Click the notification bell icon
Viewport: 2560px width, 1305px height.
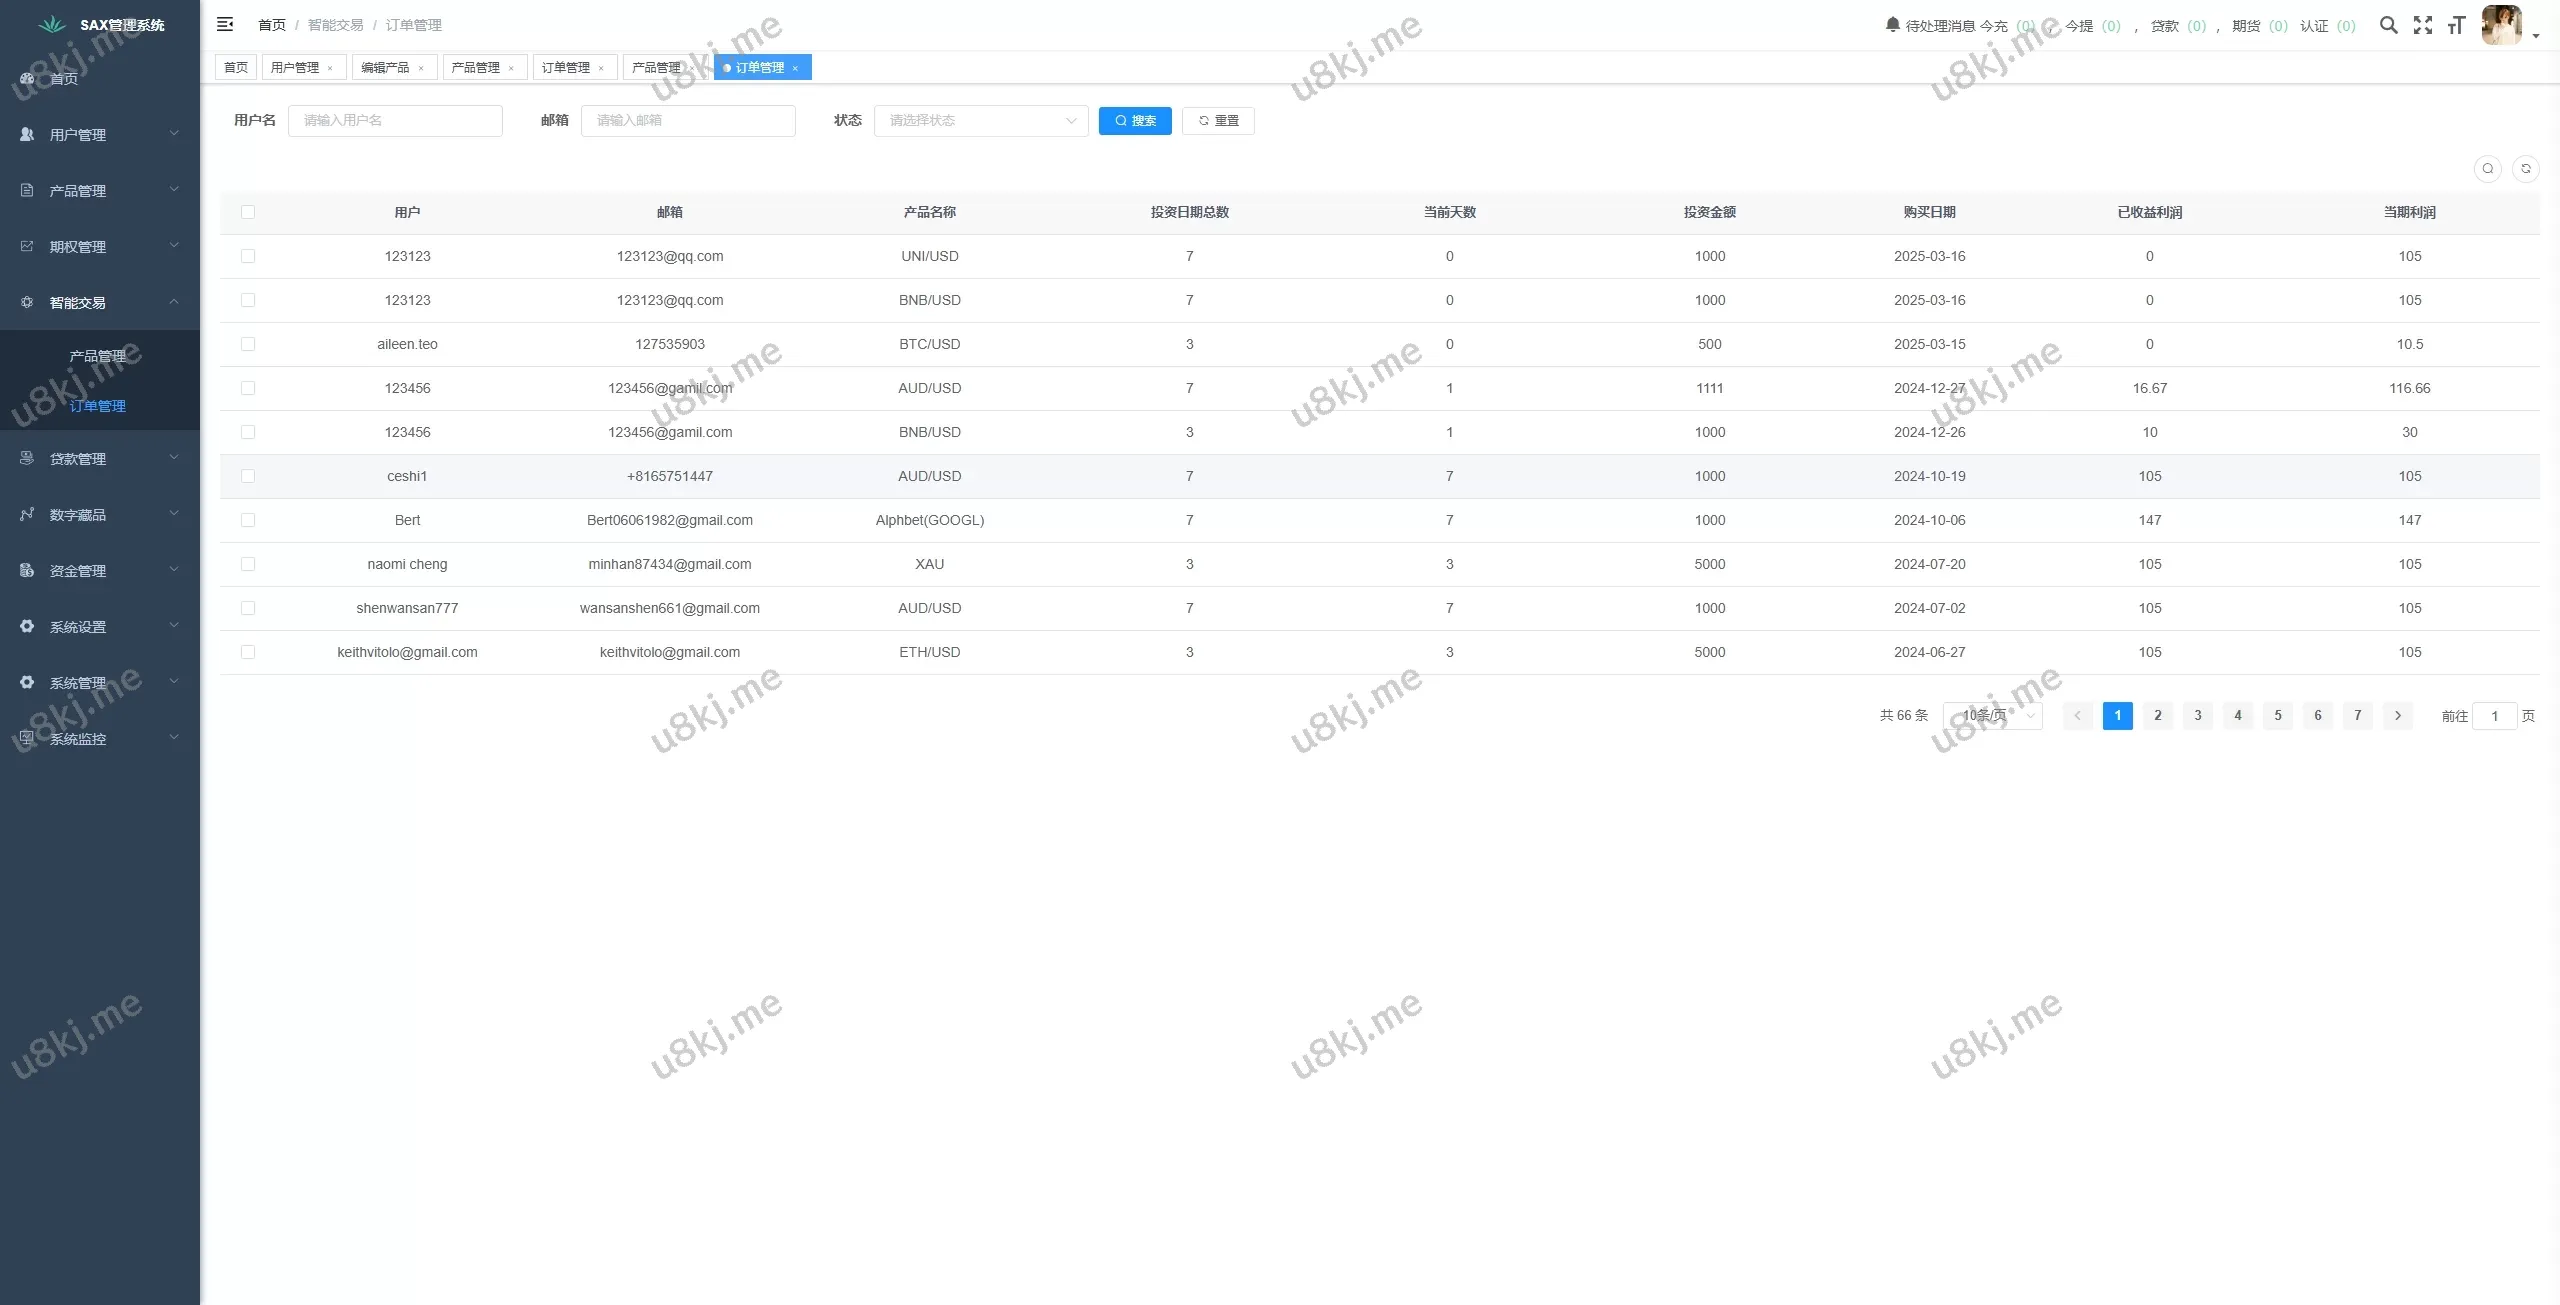tap(1892, 24)
